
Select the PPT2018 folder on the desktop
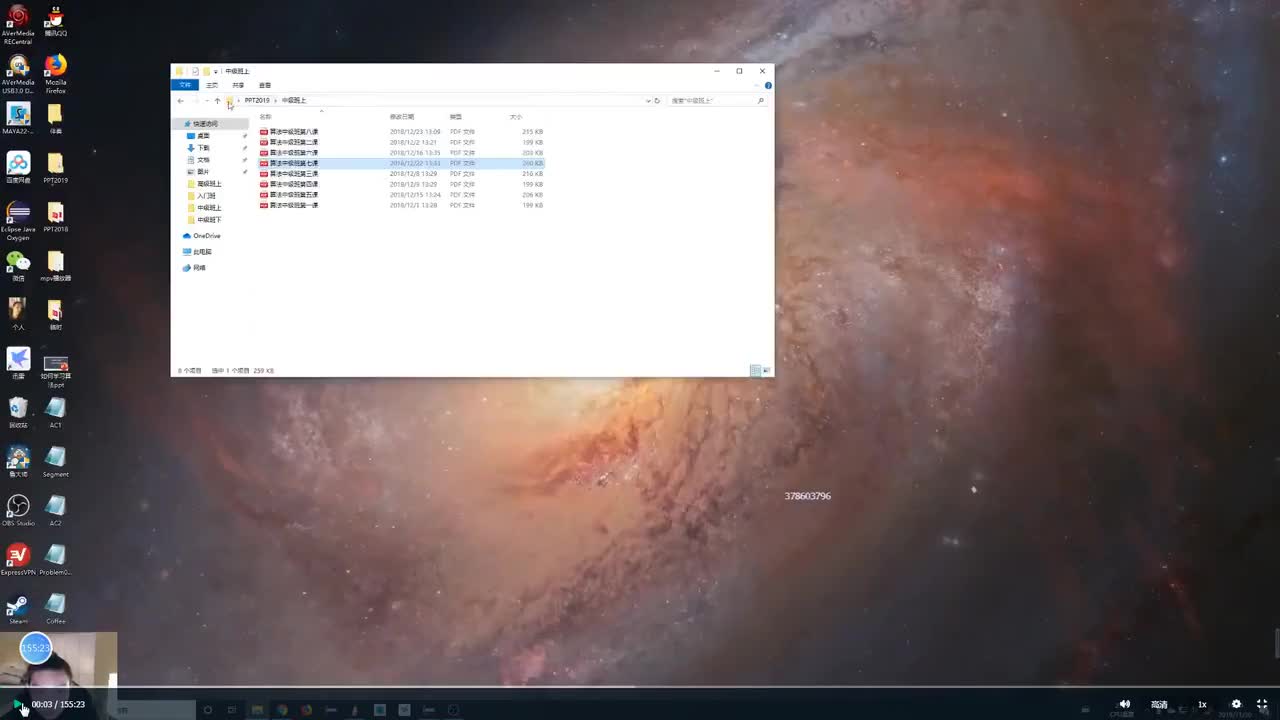(x=55, y=216)
